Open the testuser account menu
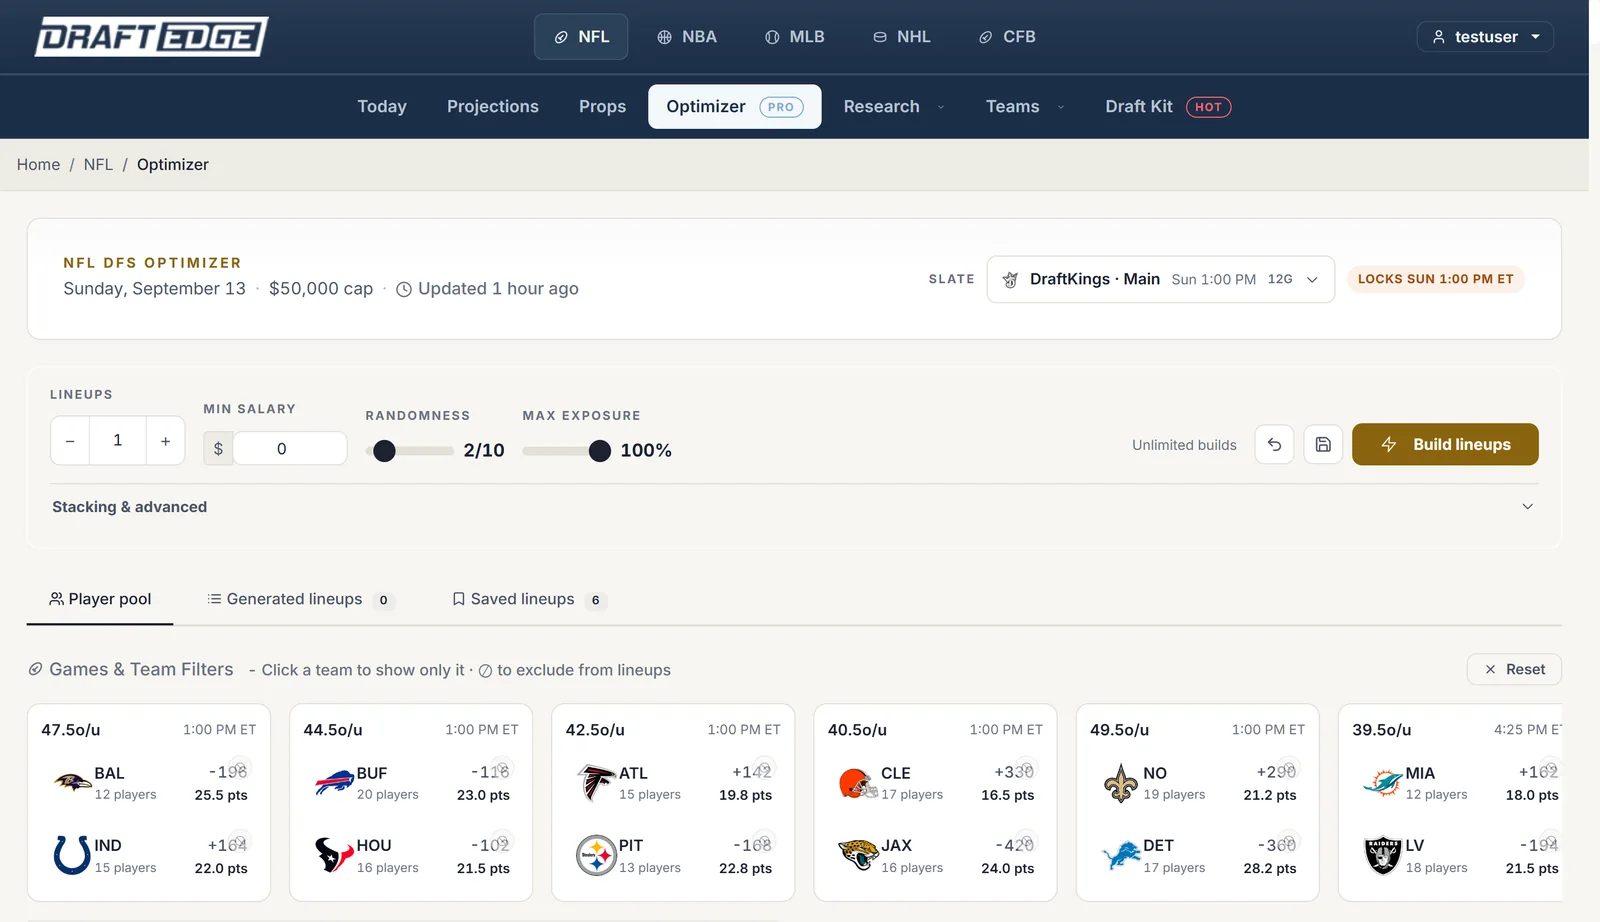The height and width of the screenshot is (922, 1600). [1485, 37]
